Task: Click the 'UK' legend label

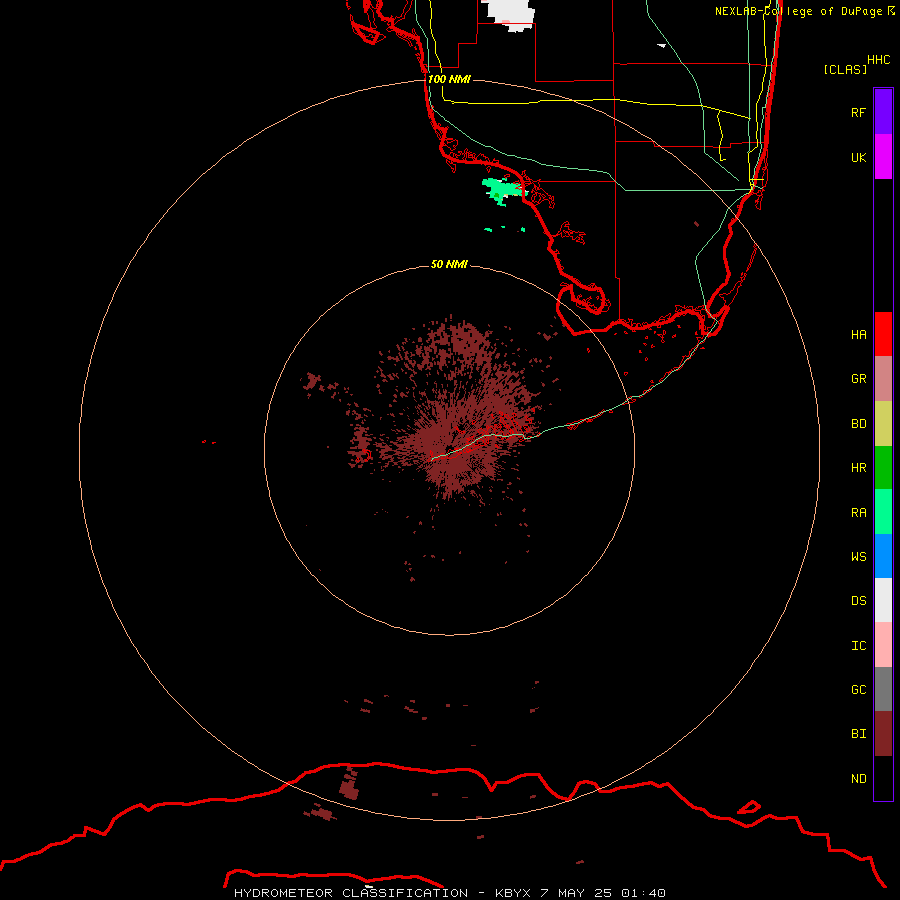Action: (858, 157)
